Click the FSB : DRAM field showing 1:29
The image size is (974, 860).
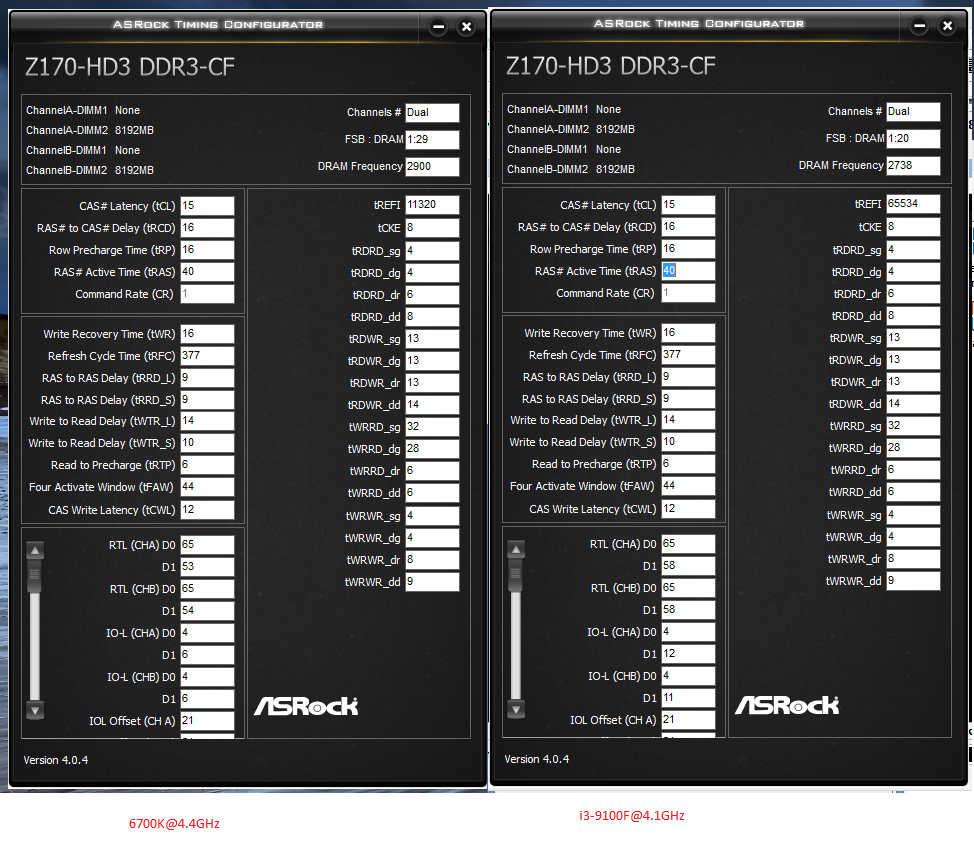[x=432, y=140]
